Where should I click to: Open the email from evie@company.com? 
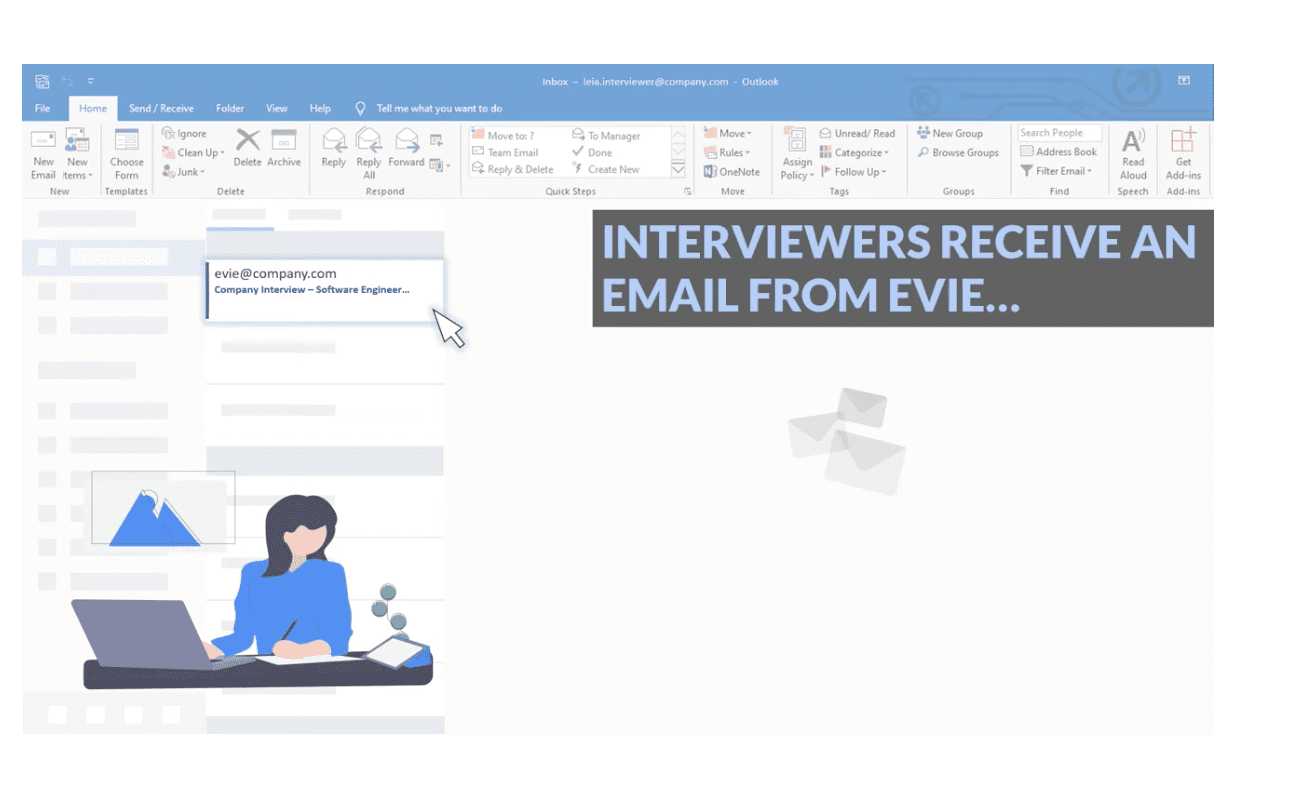tap(325, 290)
